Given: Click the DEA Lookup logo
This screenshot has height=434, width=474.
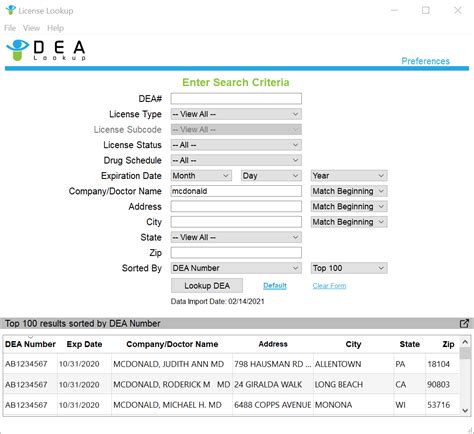Looking at the screenshot, I should point(46,50).
